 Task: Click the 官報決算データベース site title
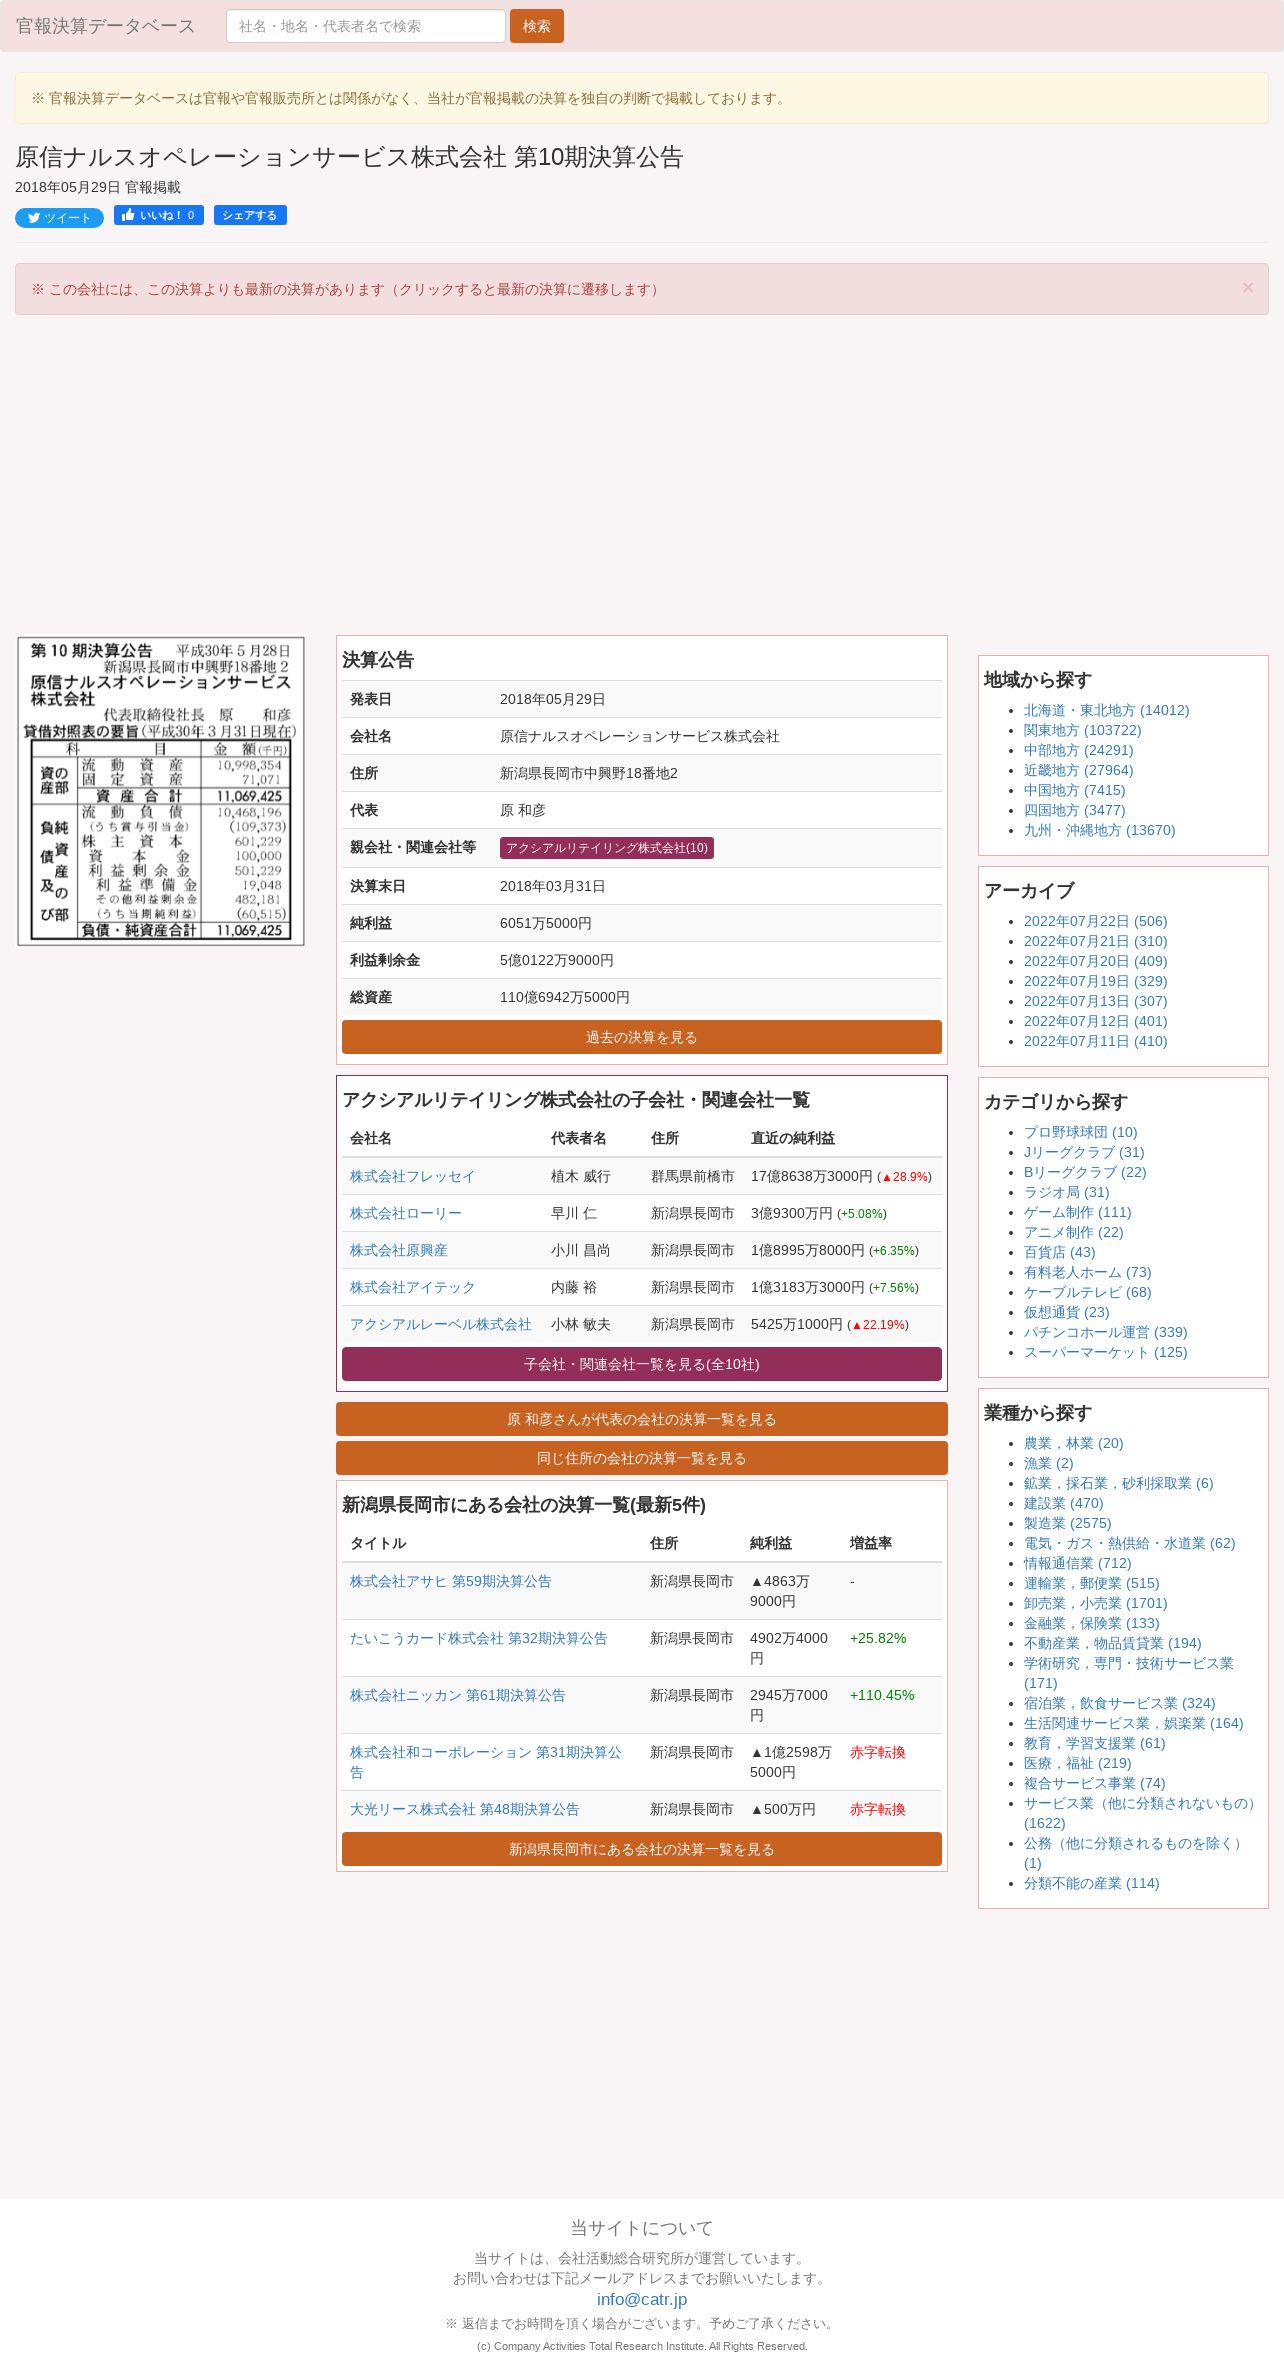pyautogui.click(x=105, y=26)
